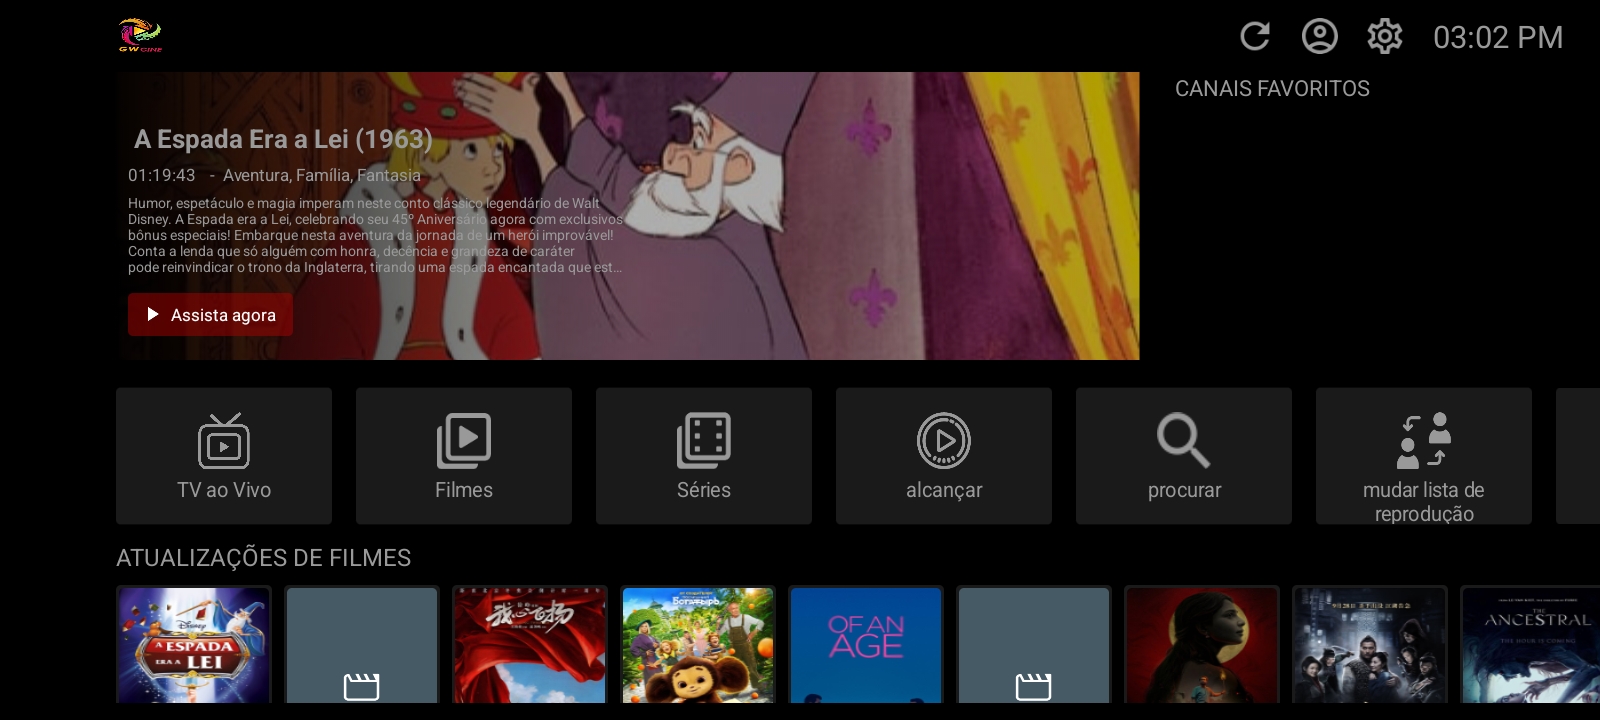Viewport: 1600px width, 720px height.
Task: Click the Assista agora button
Action: (x=210, y=315)
